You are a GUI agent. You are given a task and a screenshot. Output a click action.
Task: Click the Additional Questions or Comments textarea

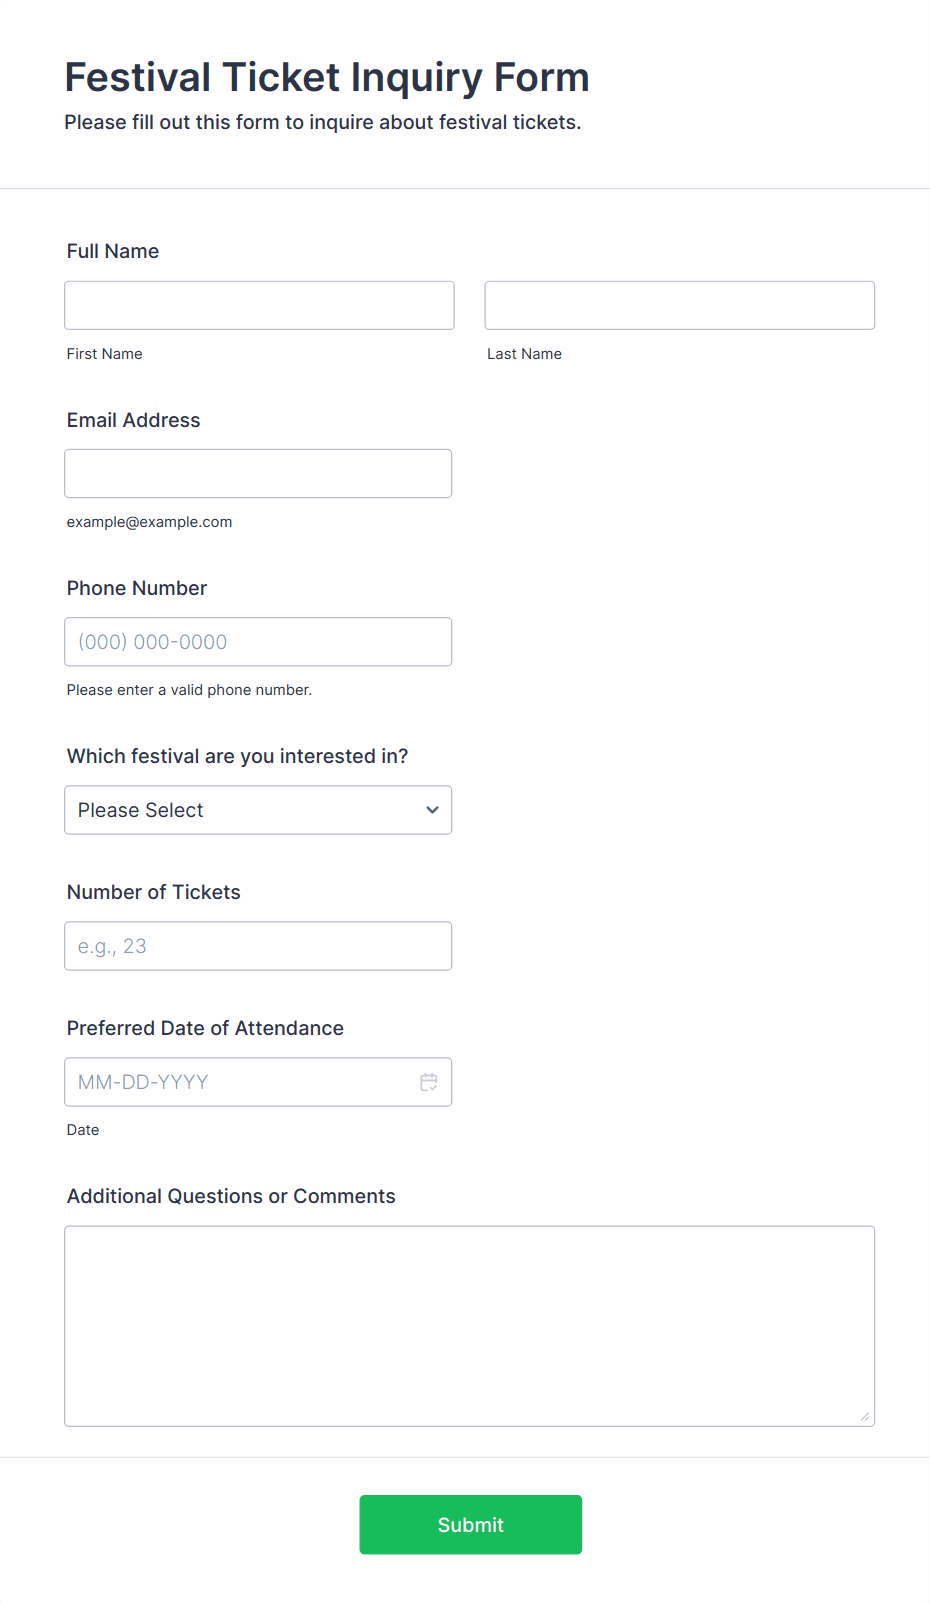pyautogui.click(x=469, y=1325)
